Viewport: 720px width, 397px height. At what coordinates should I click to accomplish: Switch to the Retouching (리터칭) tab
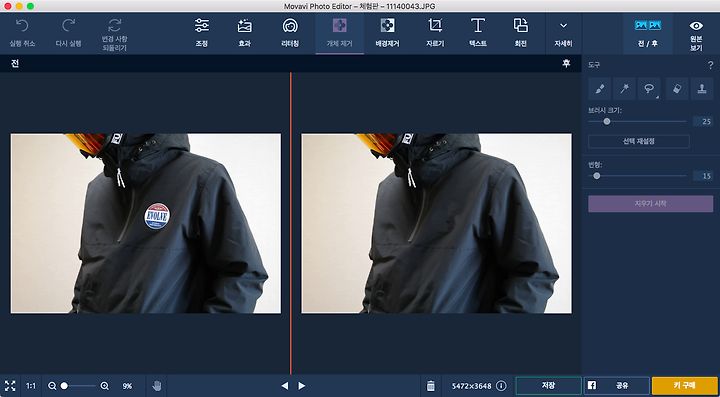coord(290,32)
